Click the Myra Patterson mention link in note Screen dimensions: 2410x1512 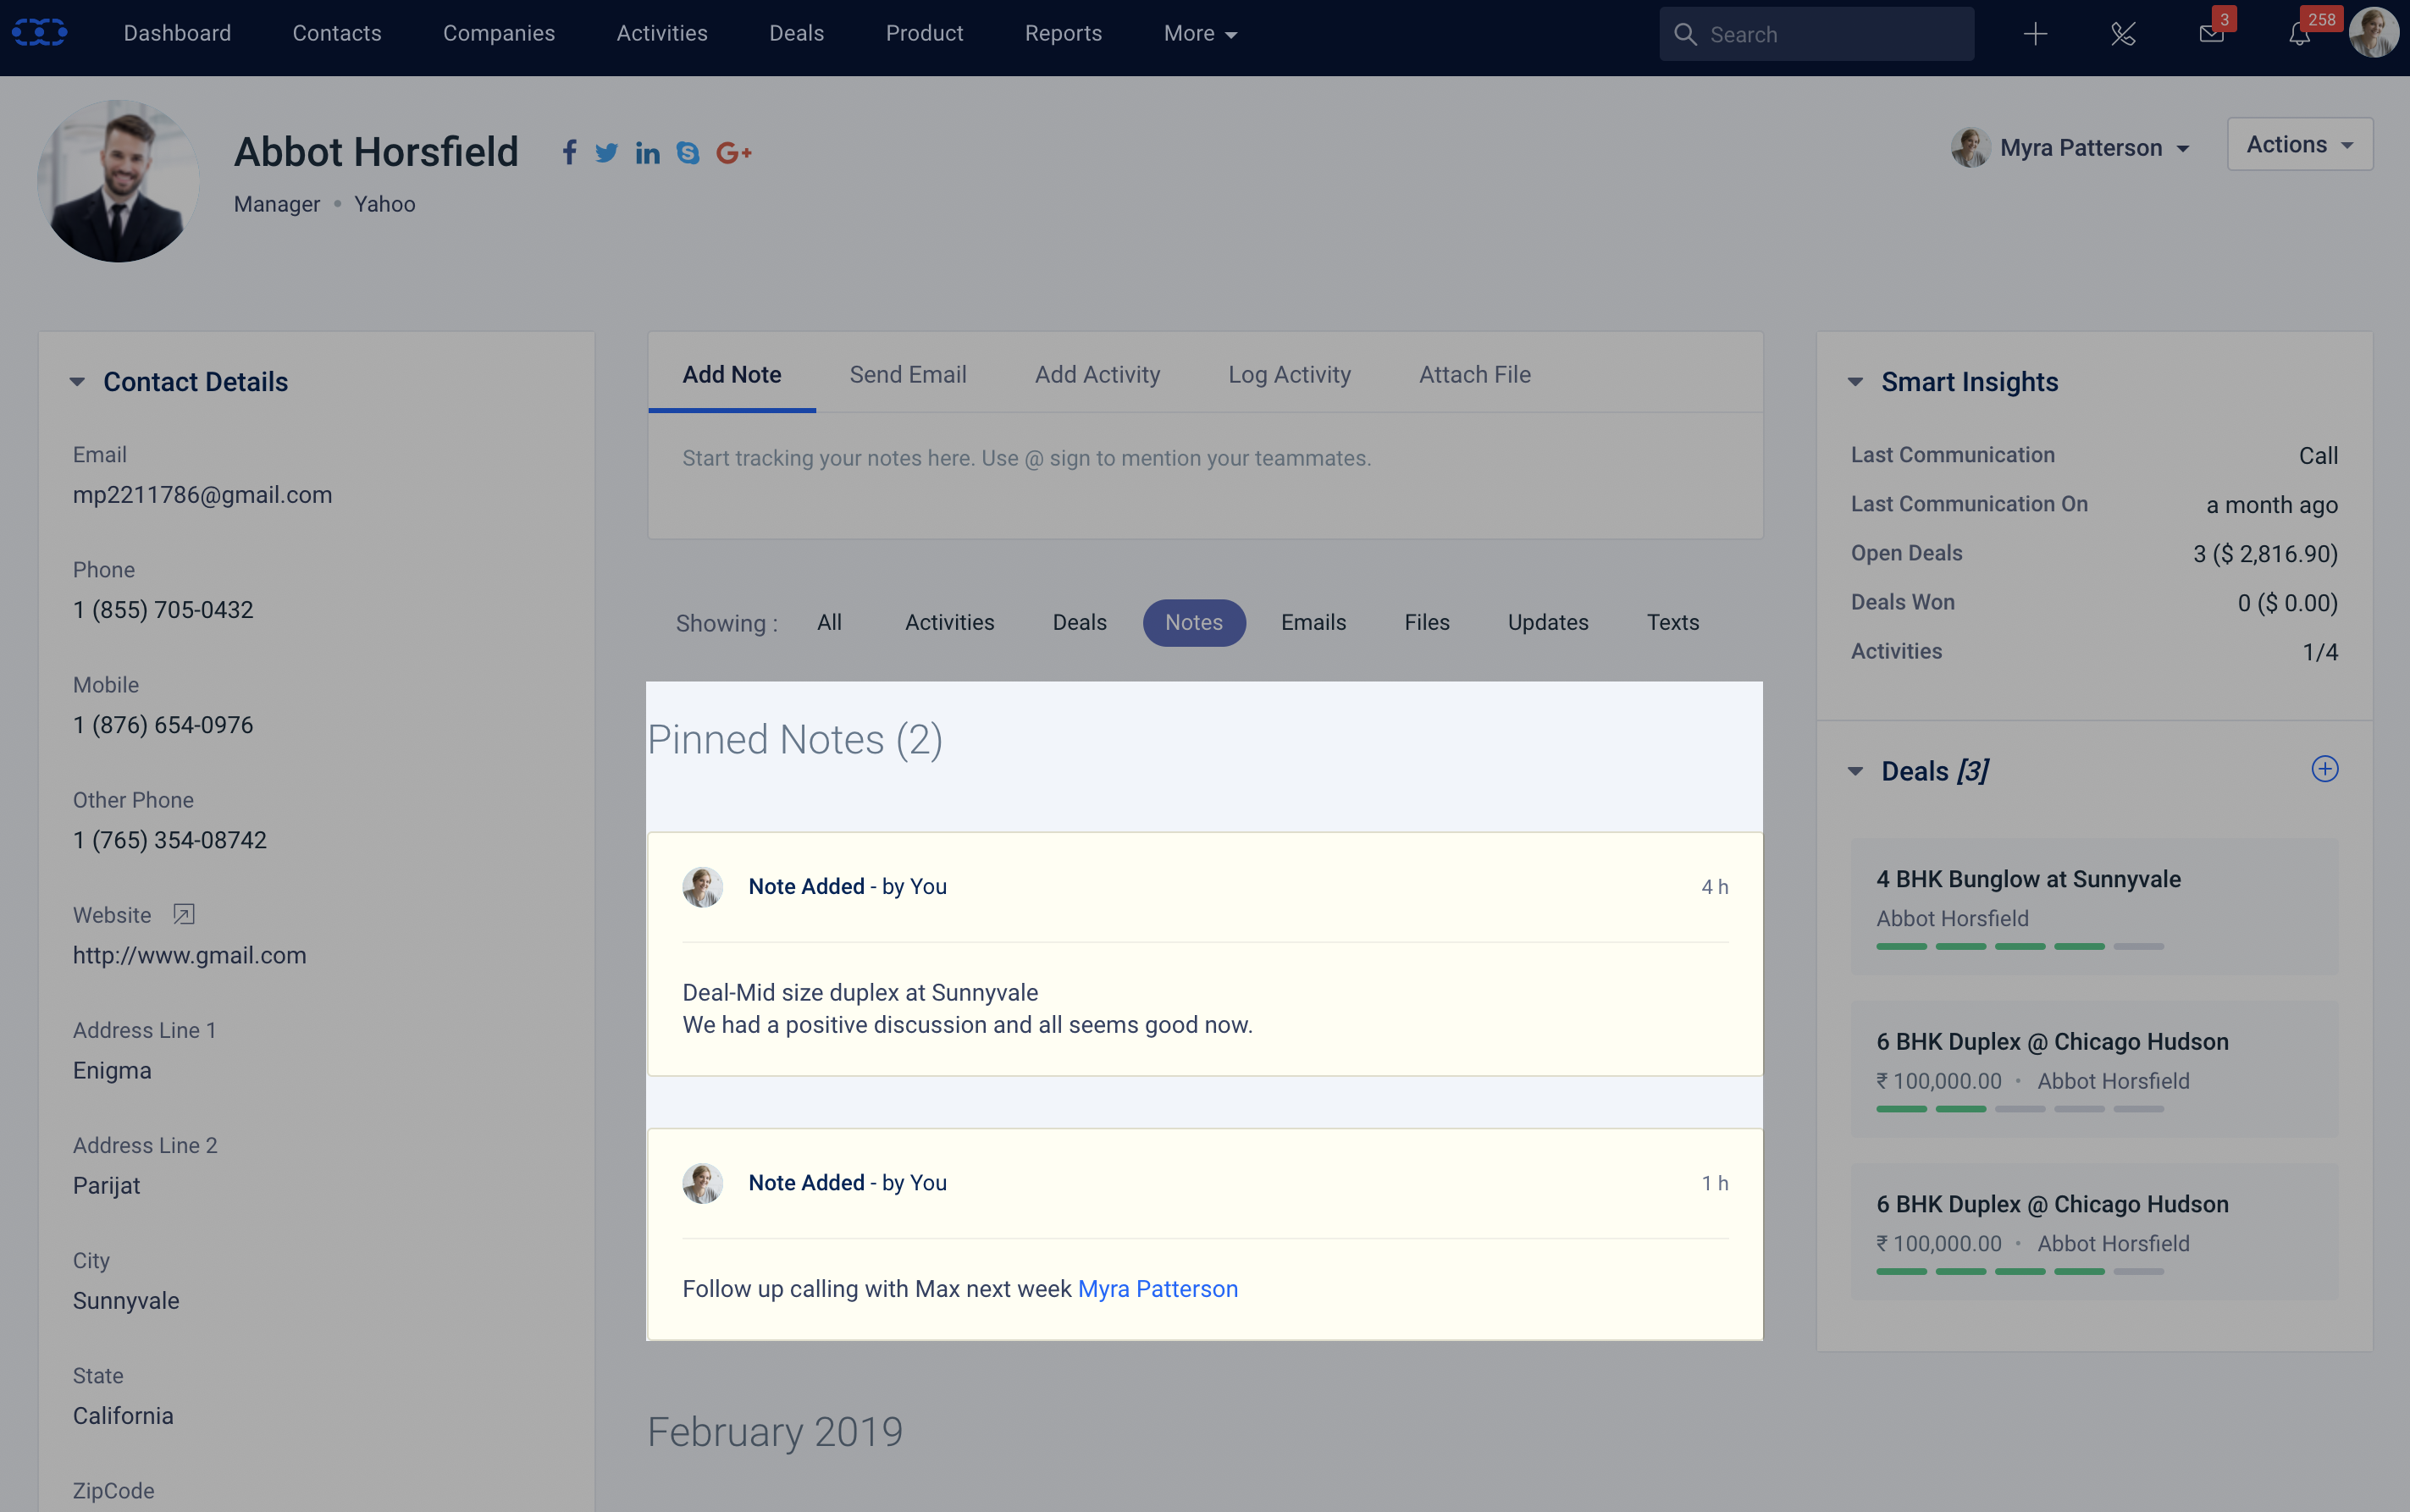tap(1158, 1289)
